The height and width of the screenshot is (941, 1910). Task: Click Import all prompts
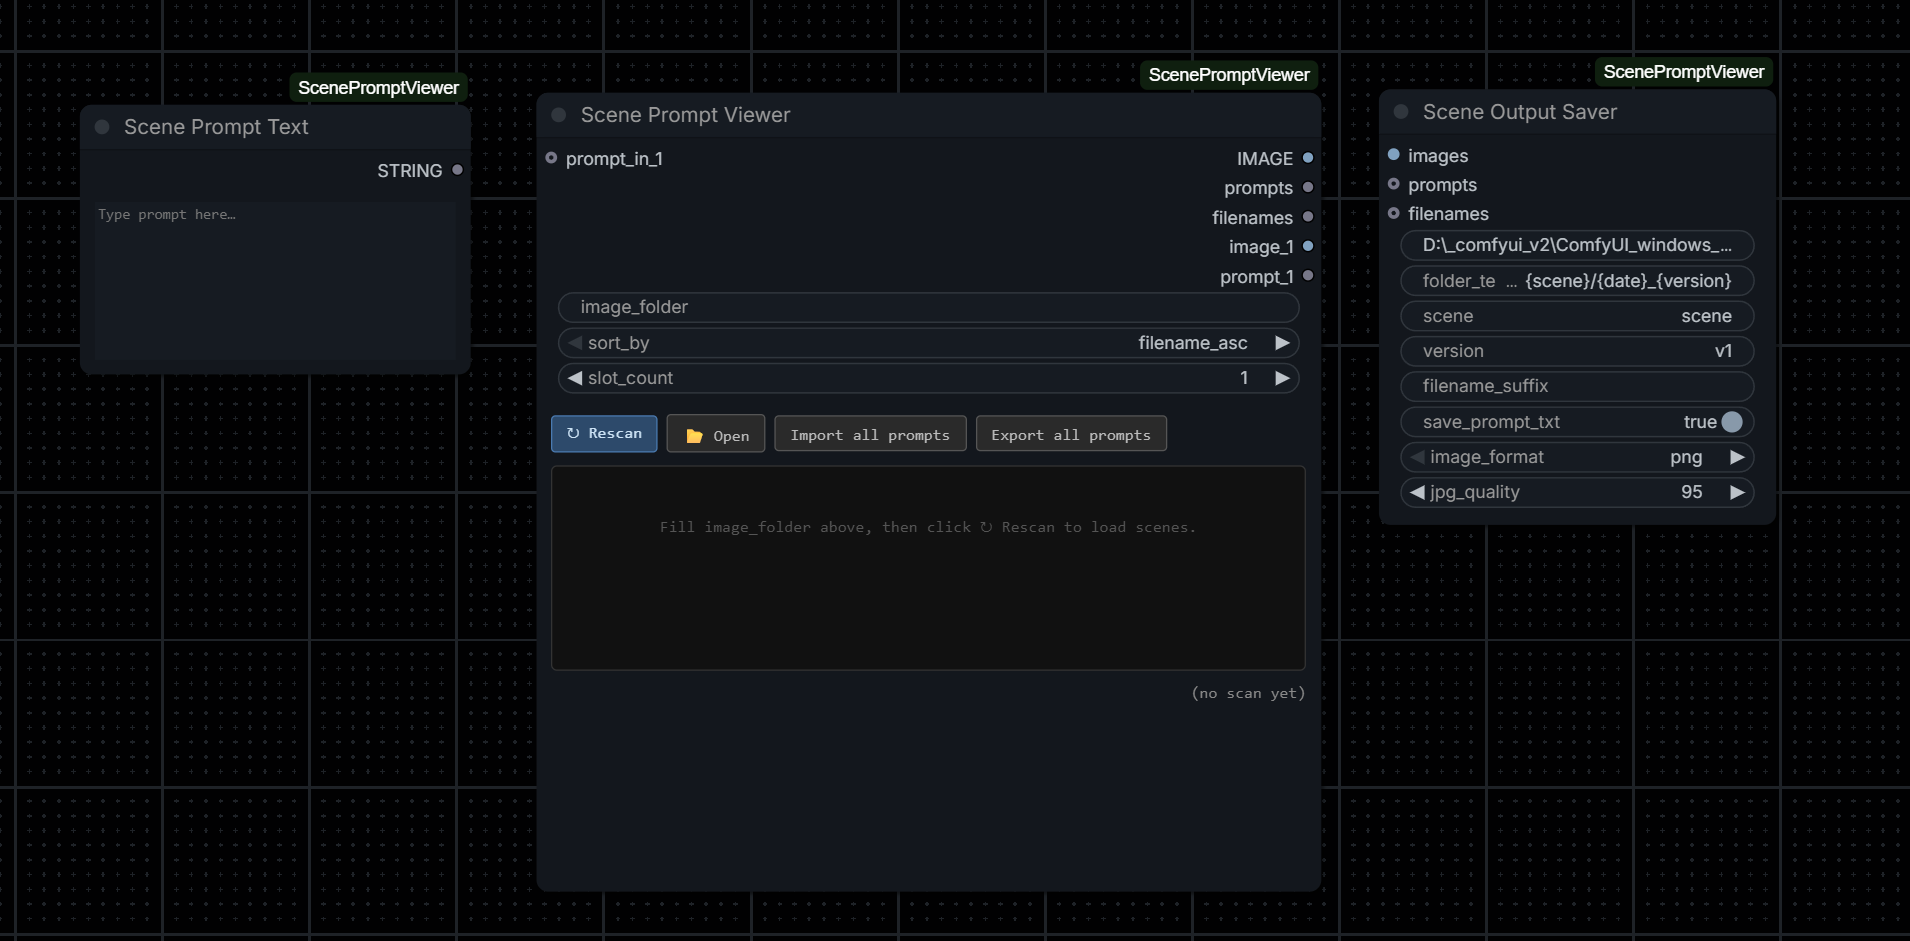point(870,434)
